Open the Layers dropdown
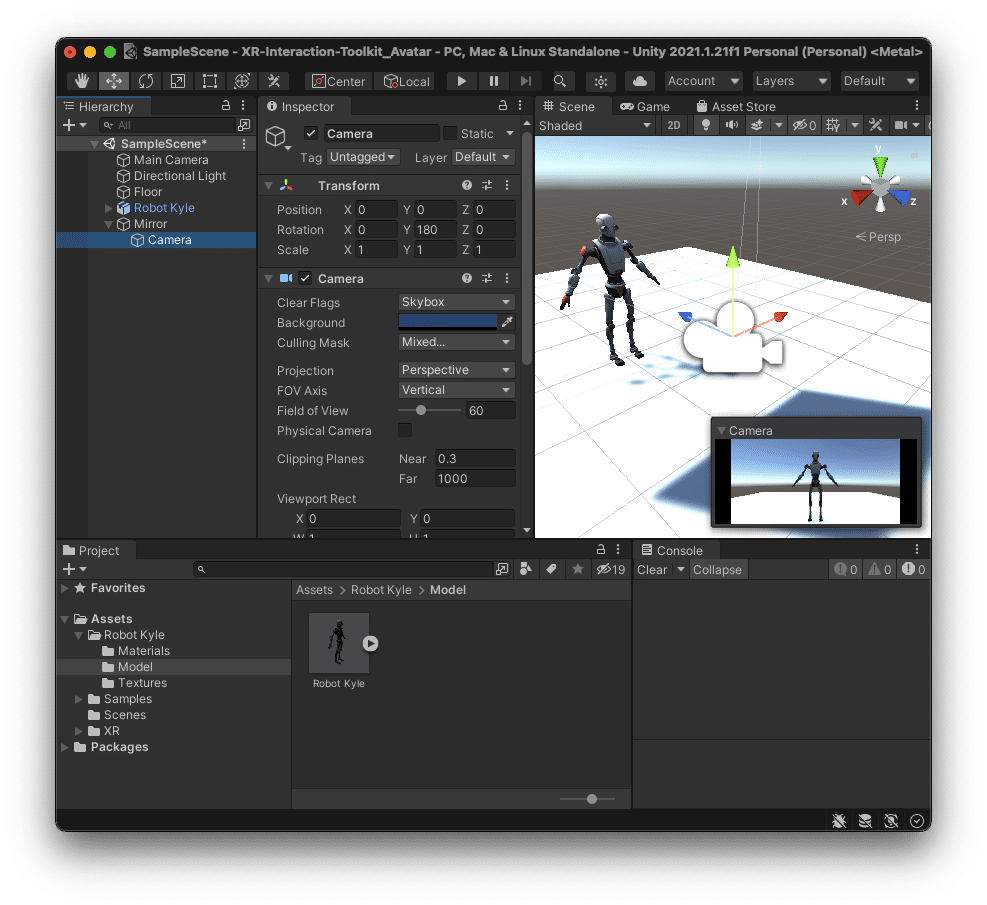Screen dimensions: 987x905 791,81
